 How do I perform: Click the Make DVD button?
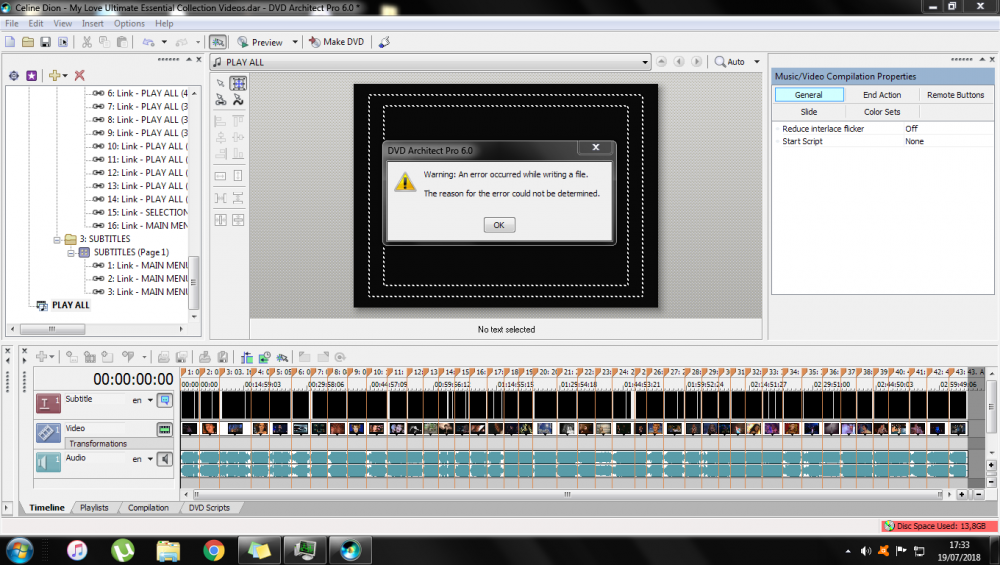[336, 42]
